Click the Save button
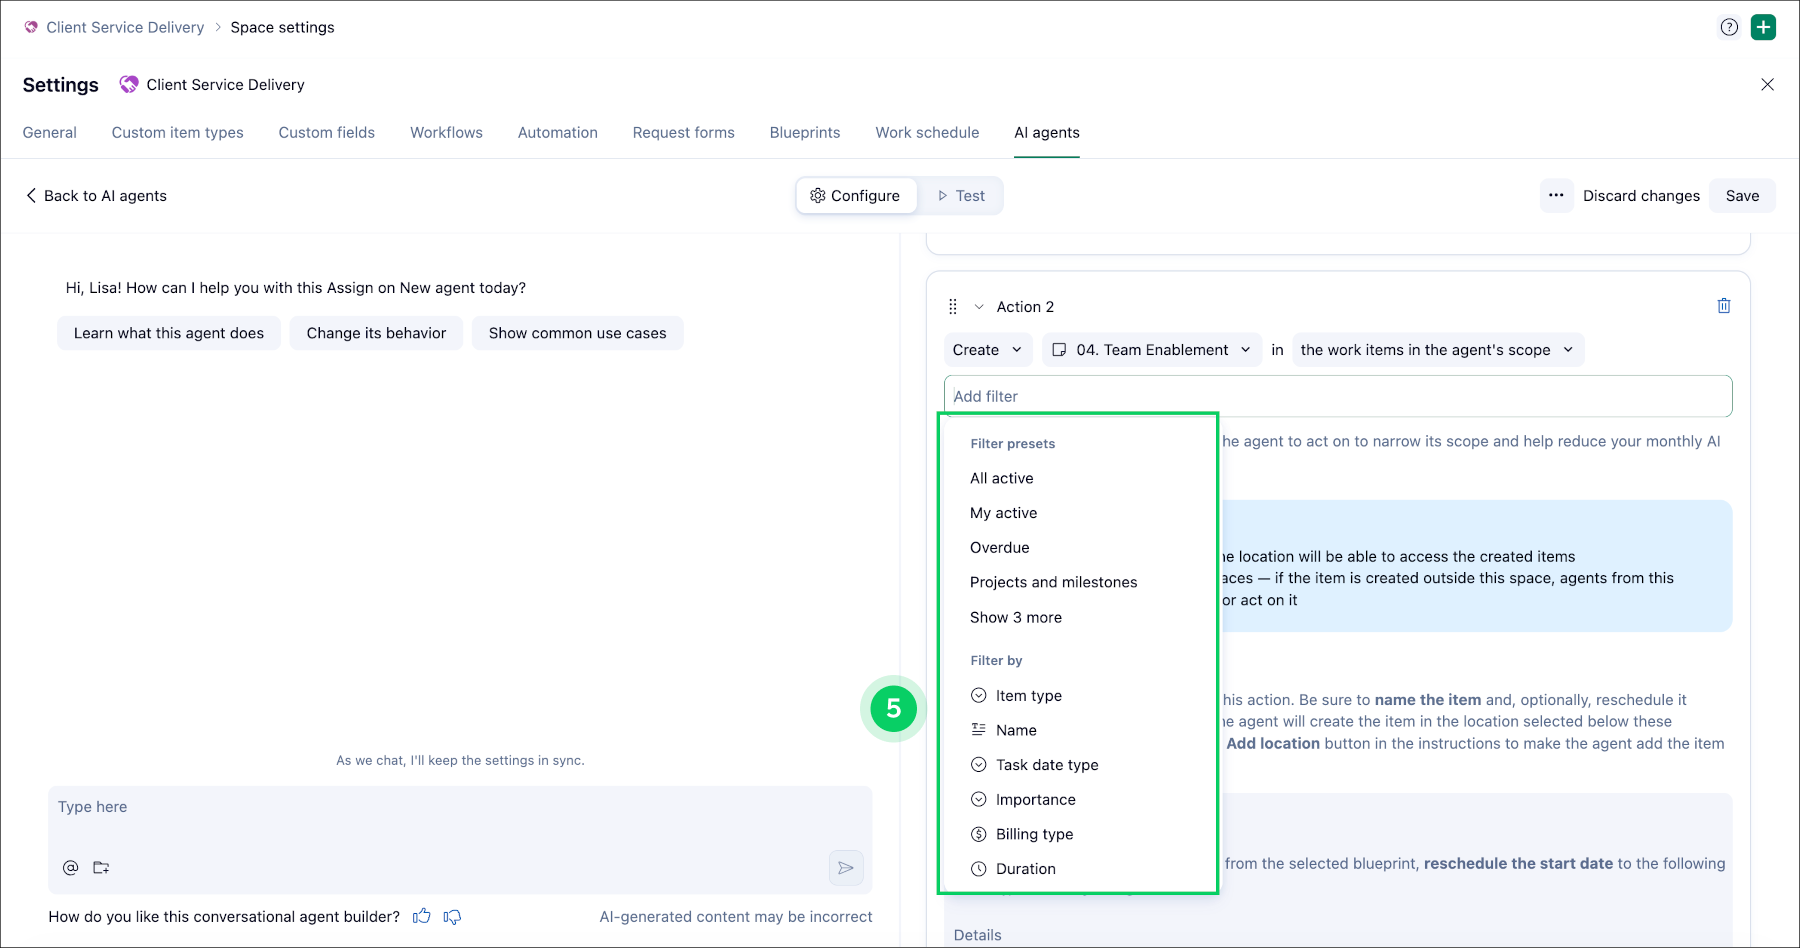The height and width of the screenshot is (948, 1800). tap(1742, 196)
